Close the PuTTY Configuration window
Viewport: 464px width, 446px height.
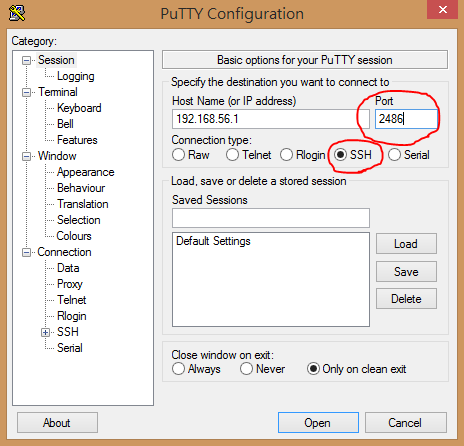[x=443, y=9]
